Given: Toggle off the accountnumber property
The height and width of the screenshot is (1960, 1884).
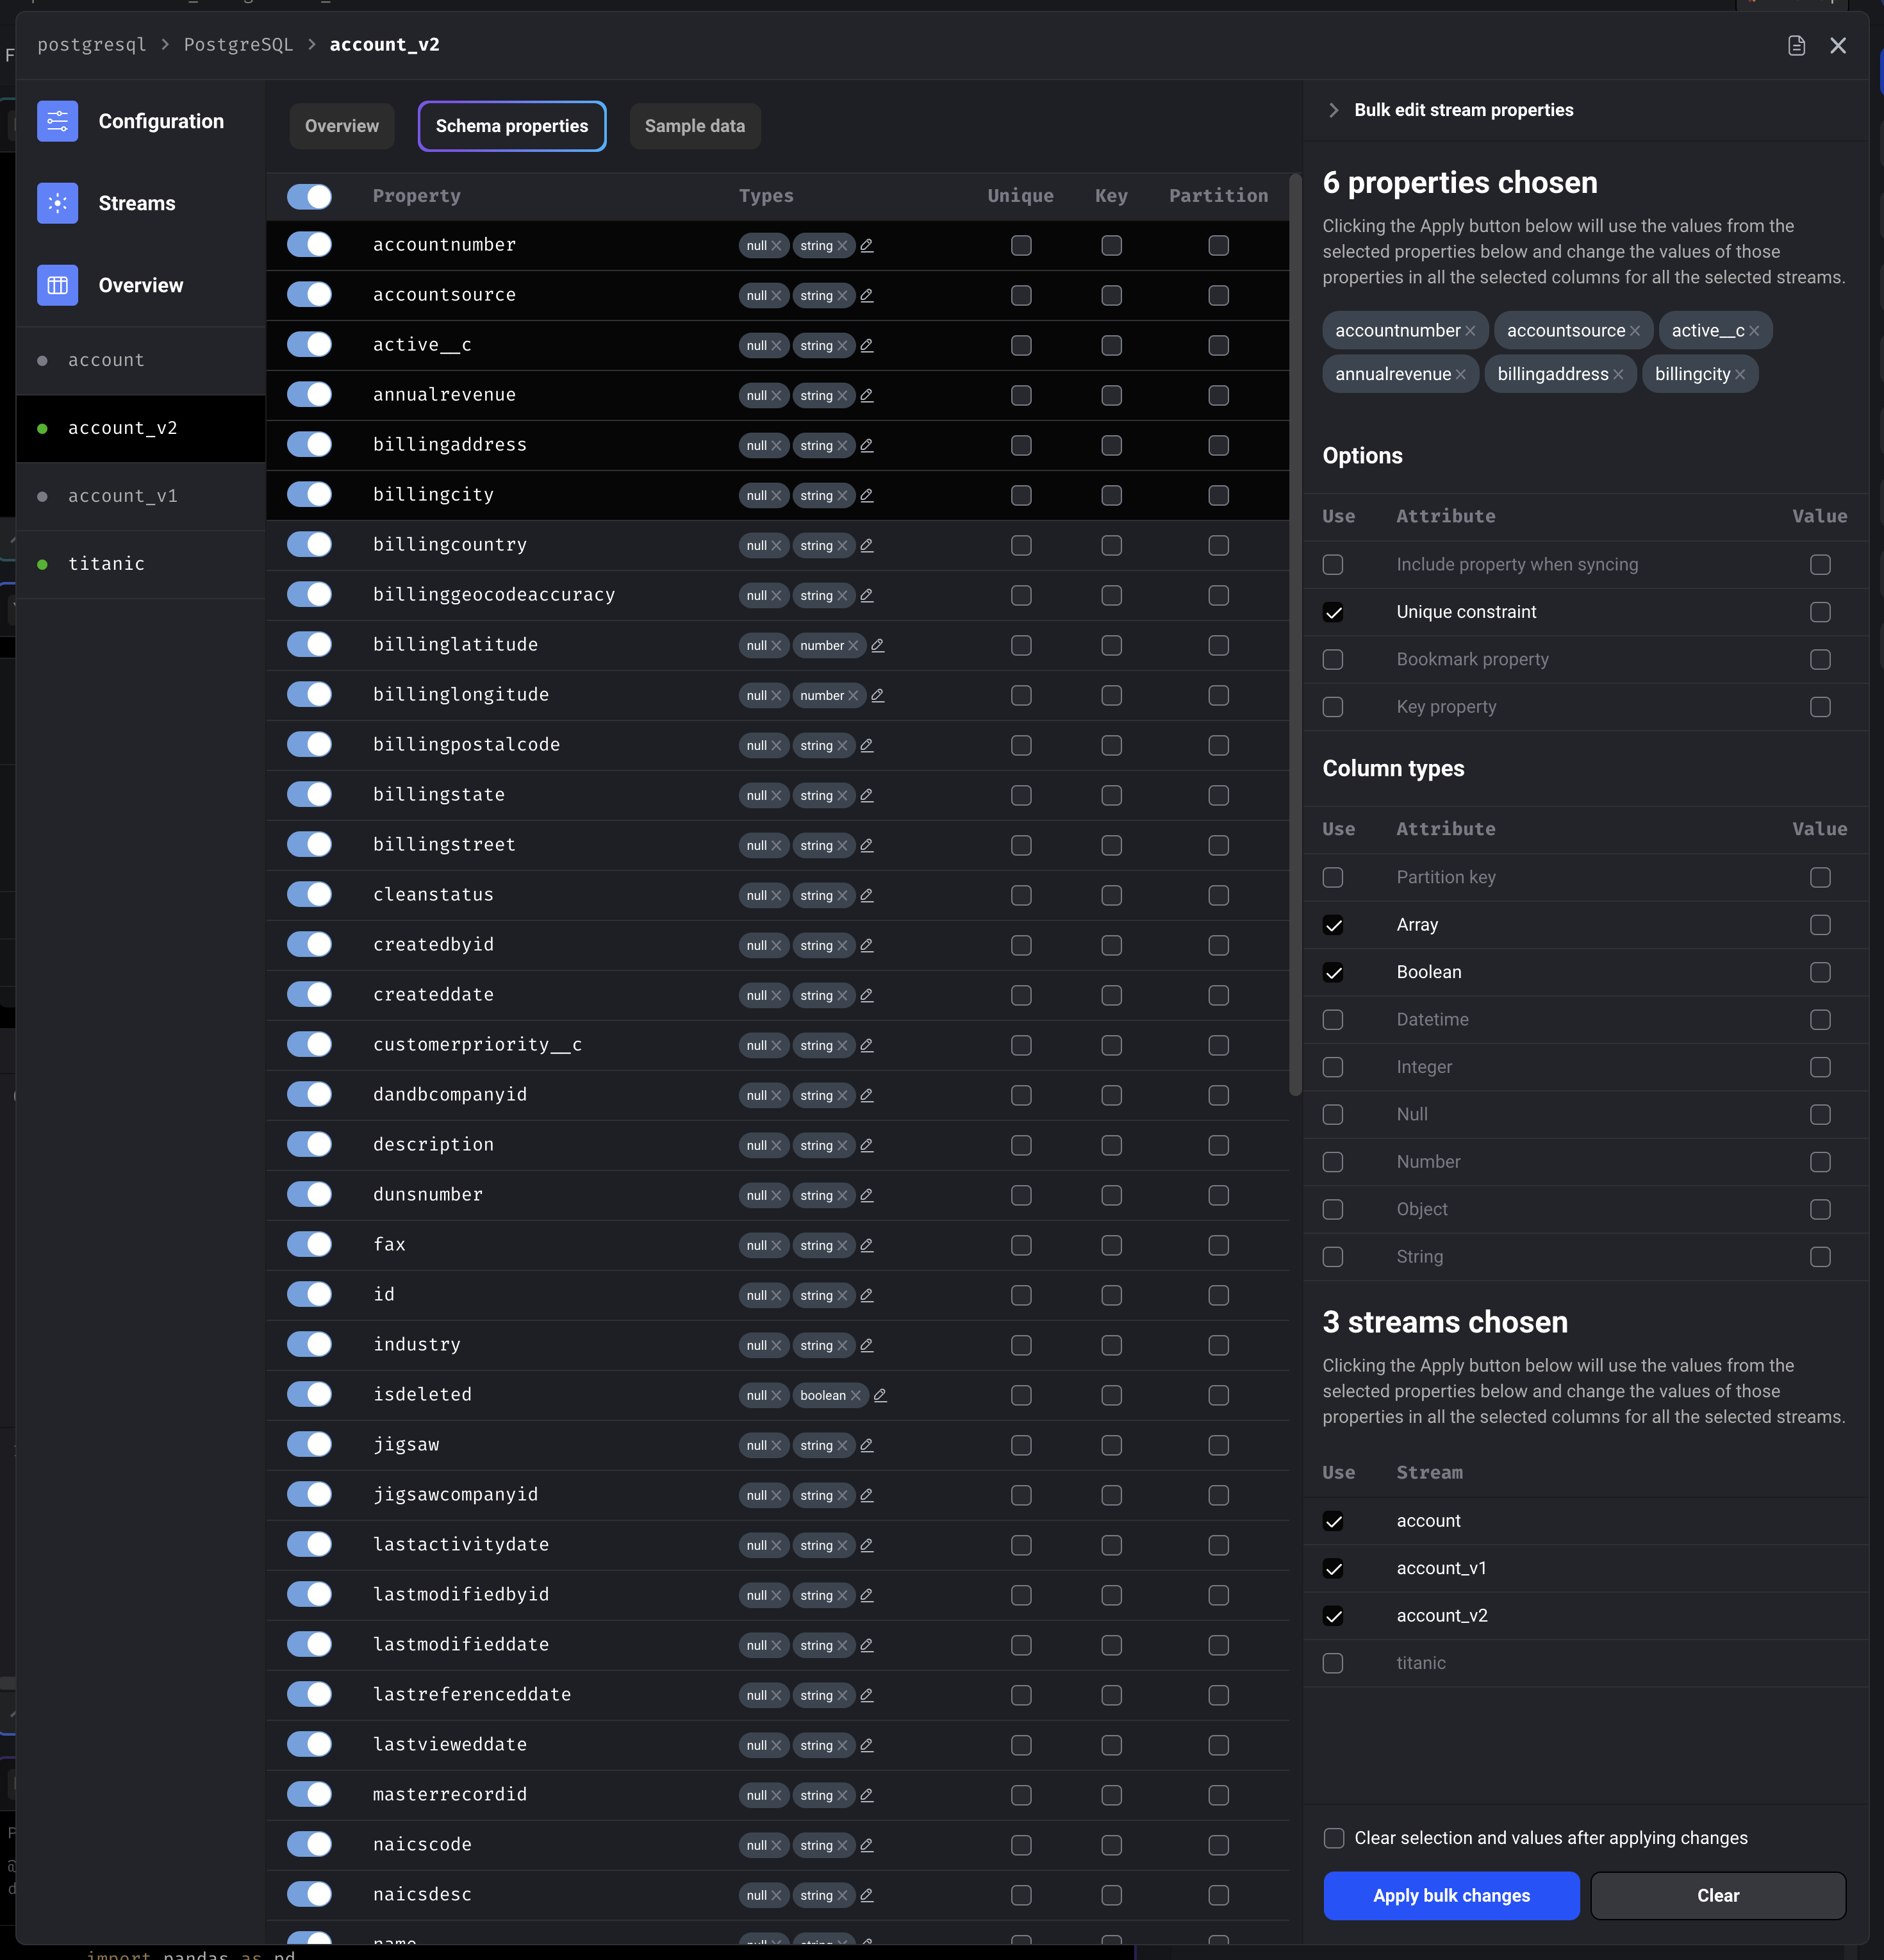Looking at the screenshot, I should (x=309, y=245).
